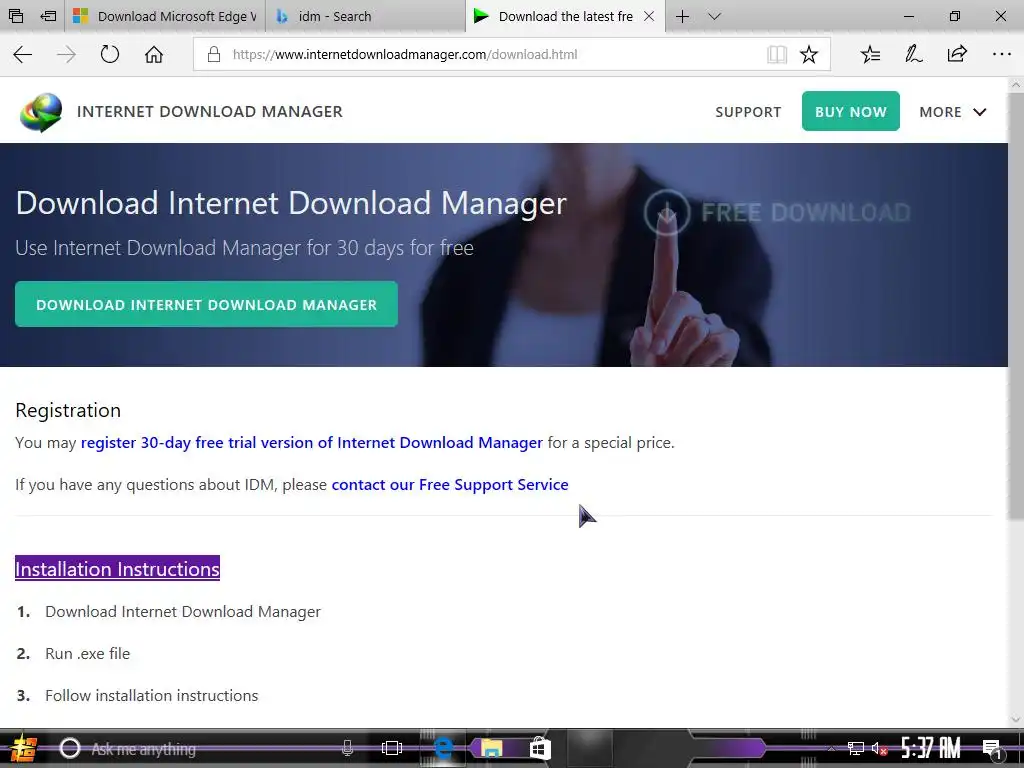1024x768 pixels.
Task: Click DOWNLOAD INTERNET DOWNLOAD MANAGER button
Action: pyautogui.click(x=206, y=304)
